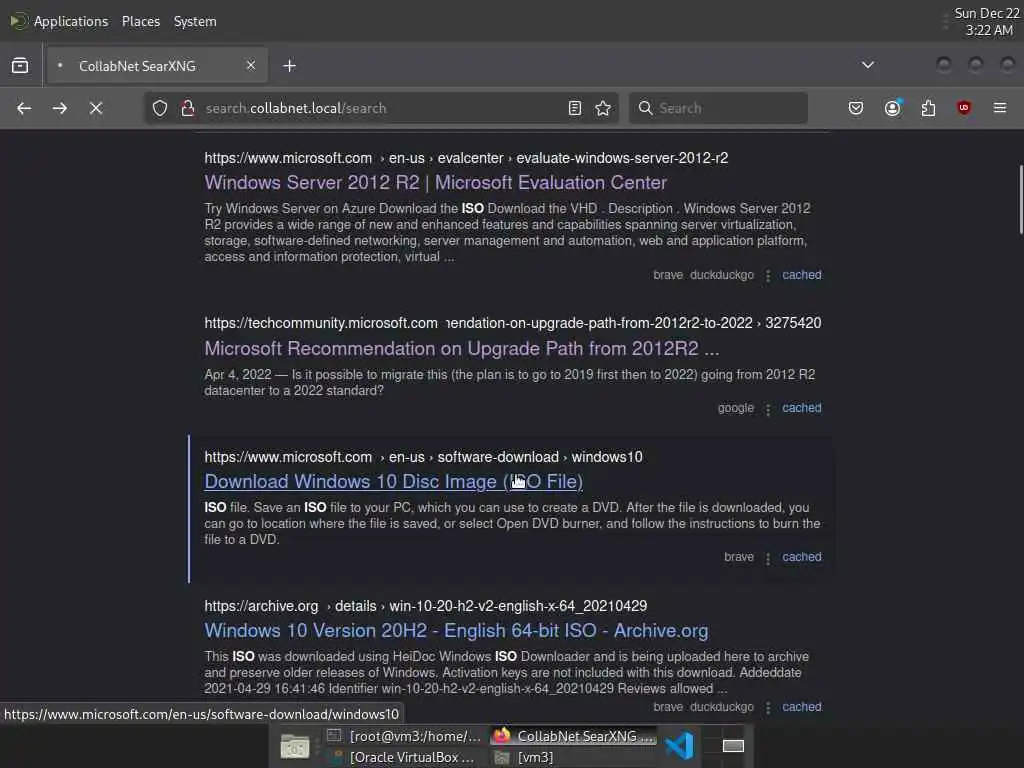This screenshot has width=1024, height=768.
Task: Open the Places menu
Action: (x=140, y=22)
